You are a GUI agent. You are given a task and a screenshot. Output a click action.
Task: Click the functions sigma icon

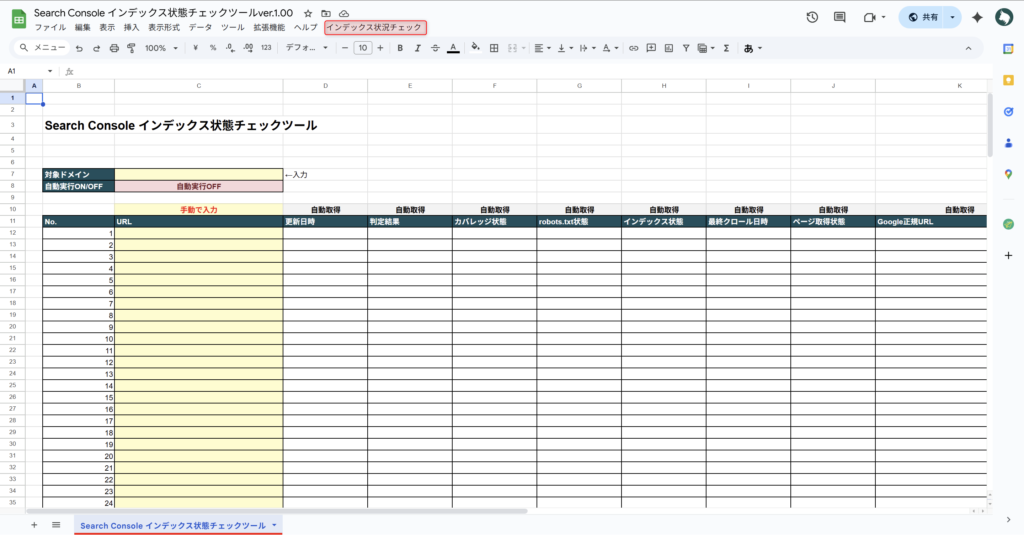click(726, 48)
